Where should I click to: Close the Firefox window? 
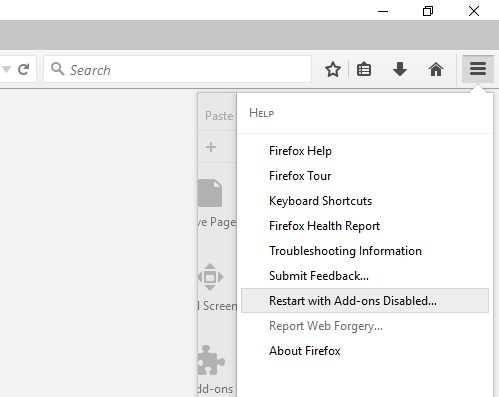474,11
